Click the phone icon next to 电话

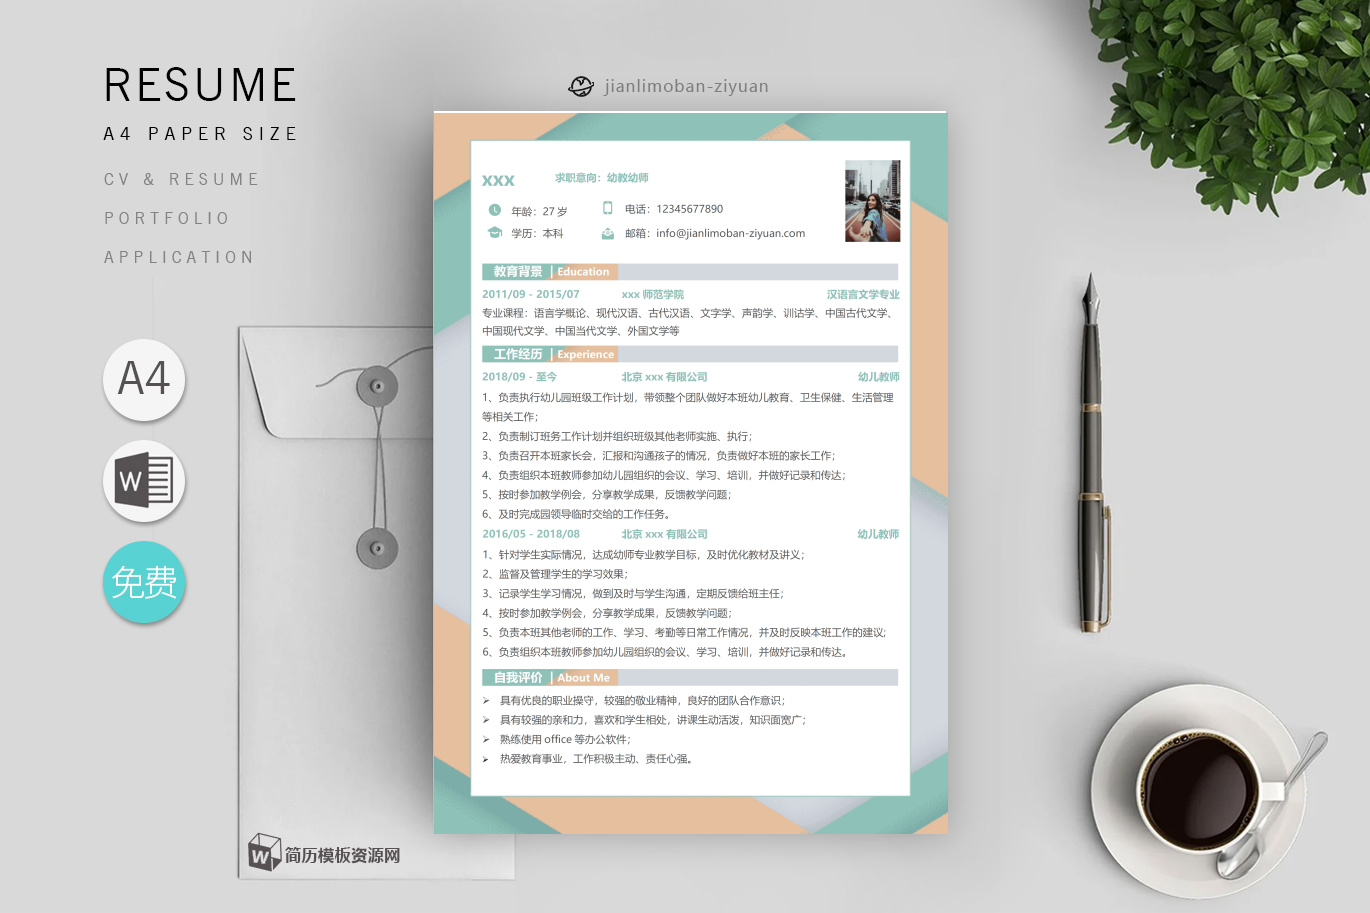click(607, 208)
